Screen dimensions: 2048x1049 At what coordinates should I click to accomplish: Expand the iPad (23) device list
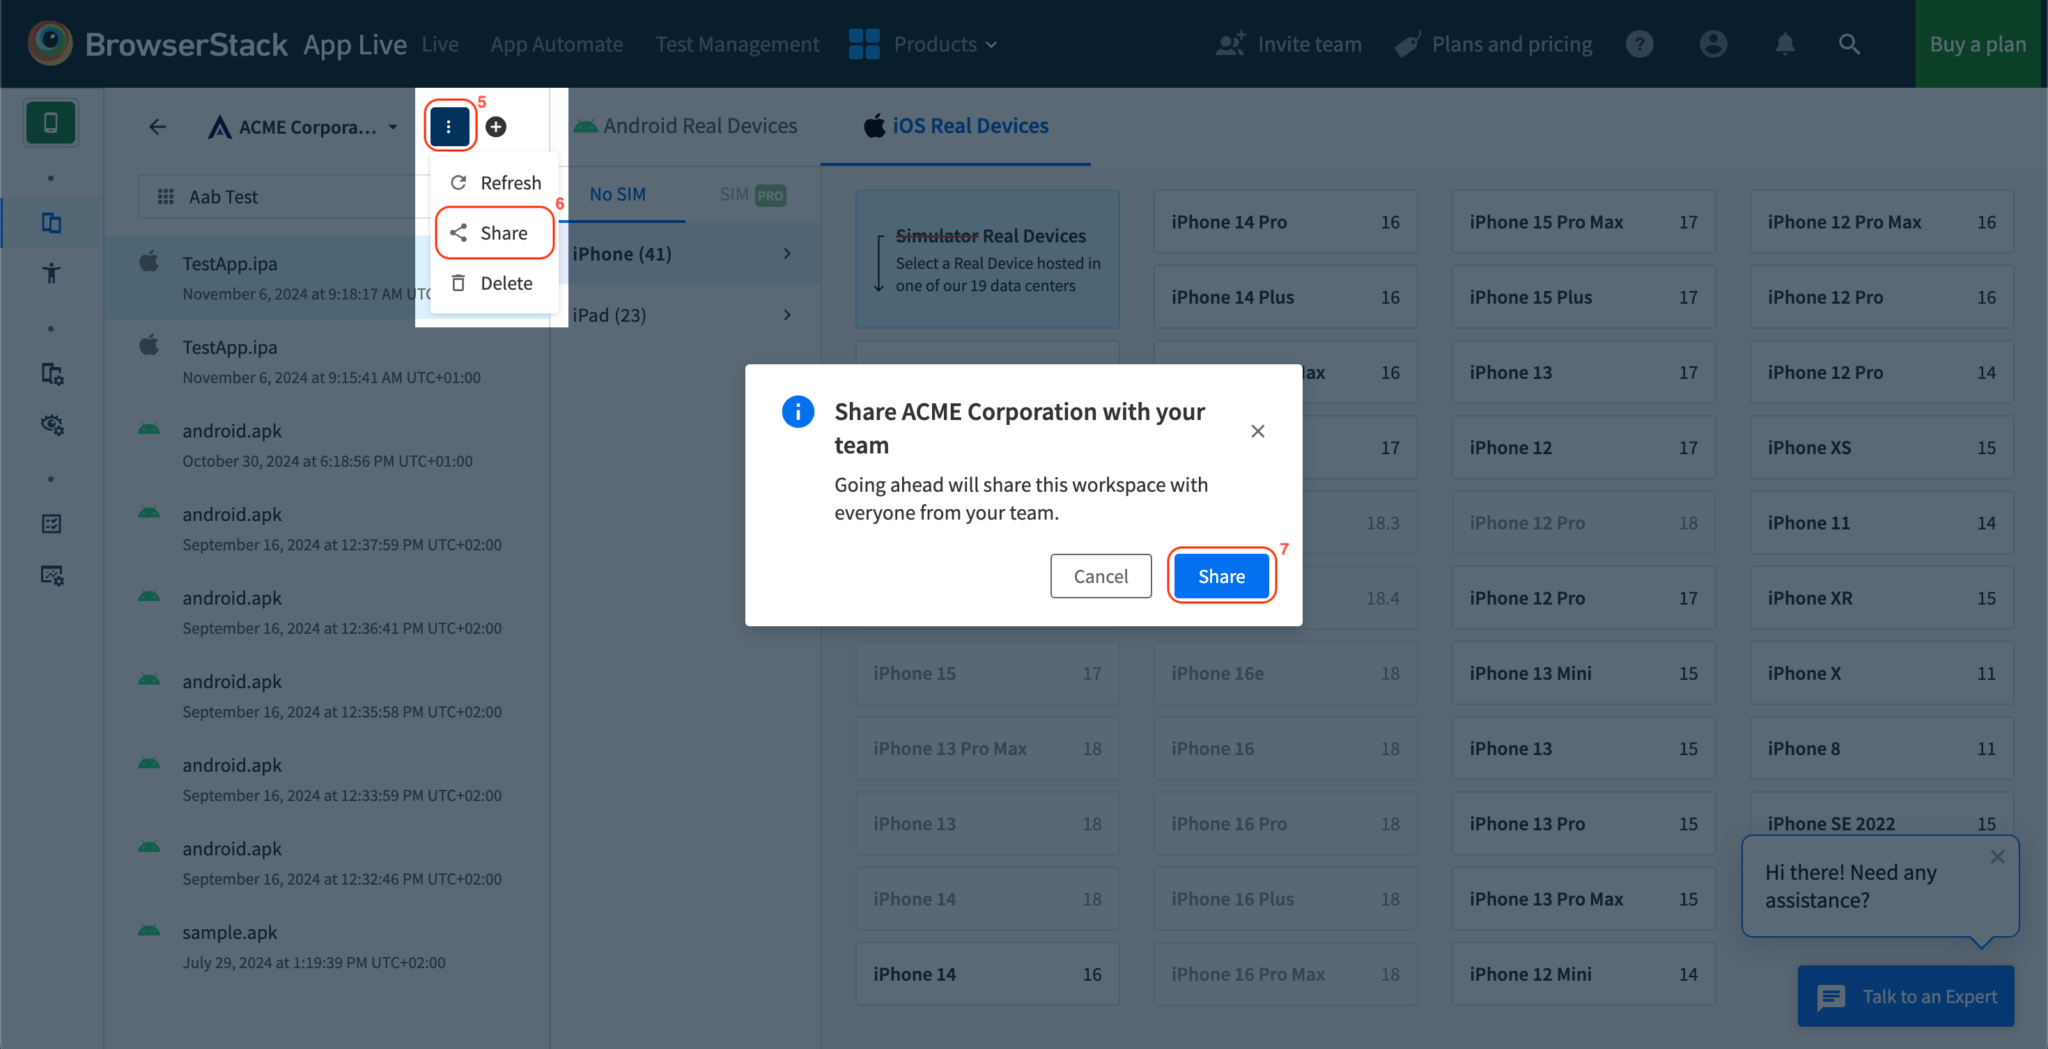(x=683, y=315)
